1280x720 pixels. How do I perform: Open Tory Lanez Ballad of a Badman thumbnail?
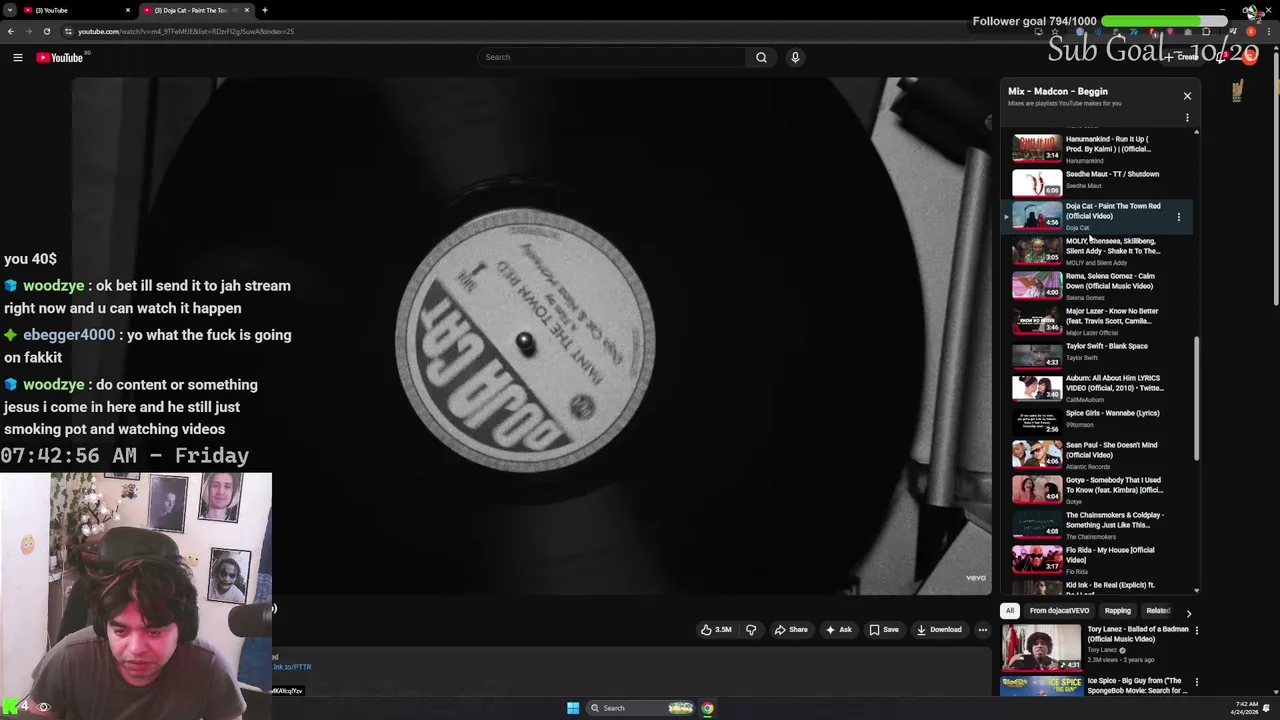coord(1041,648)
